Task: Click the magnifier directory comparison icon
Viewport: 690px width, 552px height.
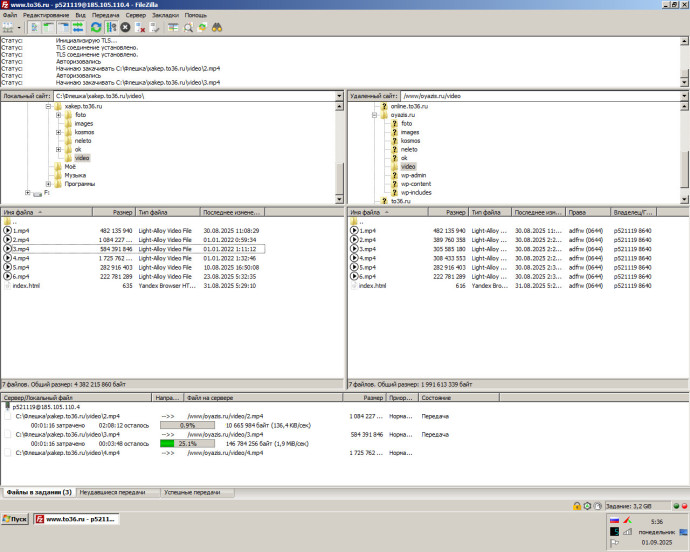Action: point(188,28)
